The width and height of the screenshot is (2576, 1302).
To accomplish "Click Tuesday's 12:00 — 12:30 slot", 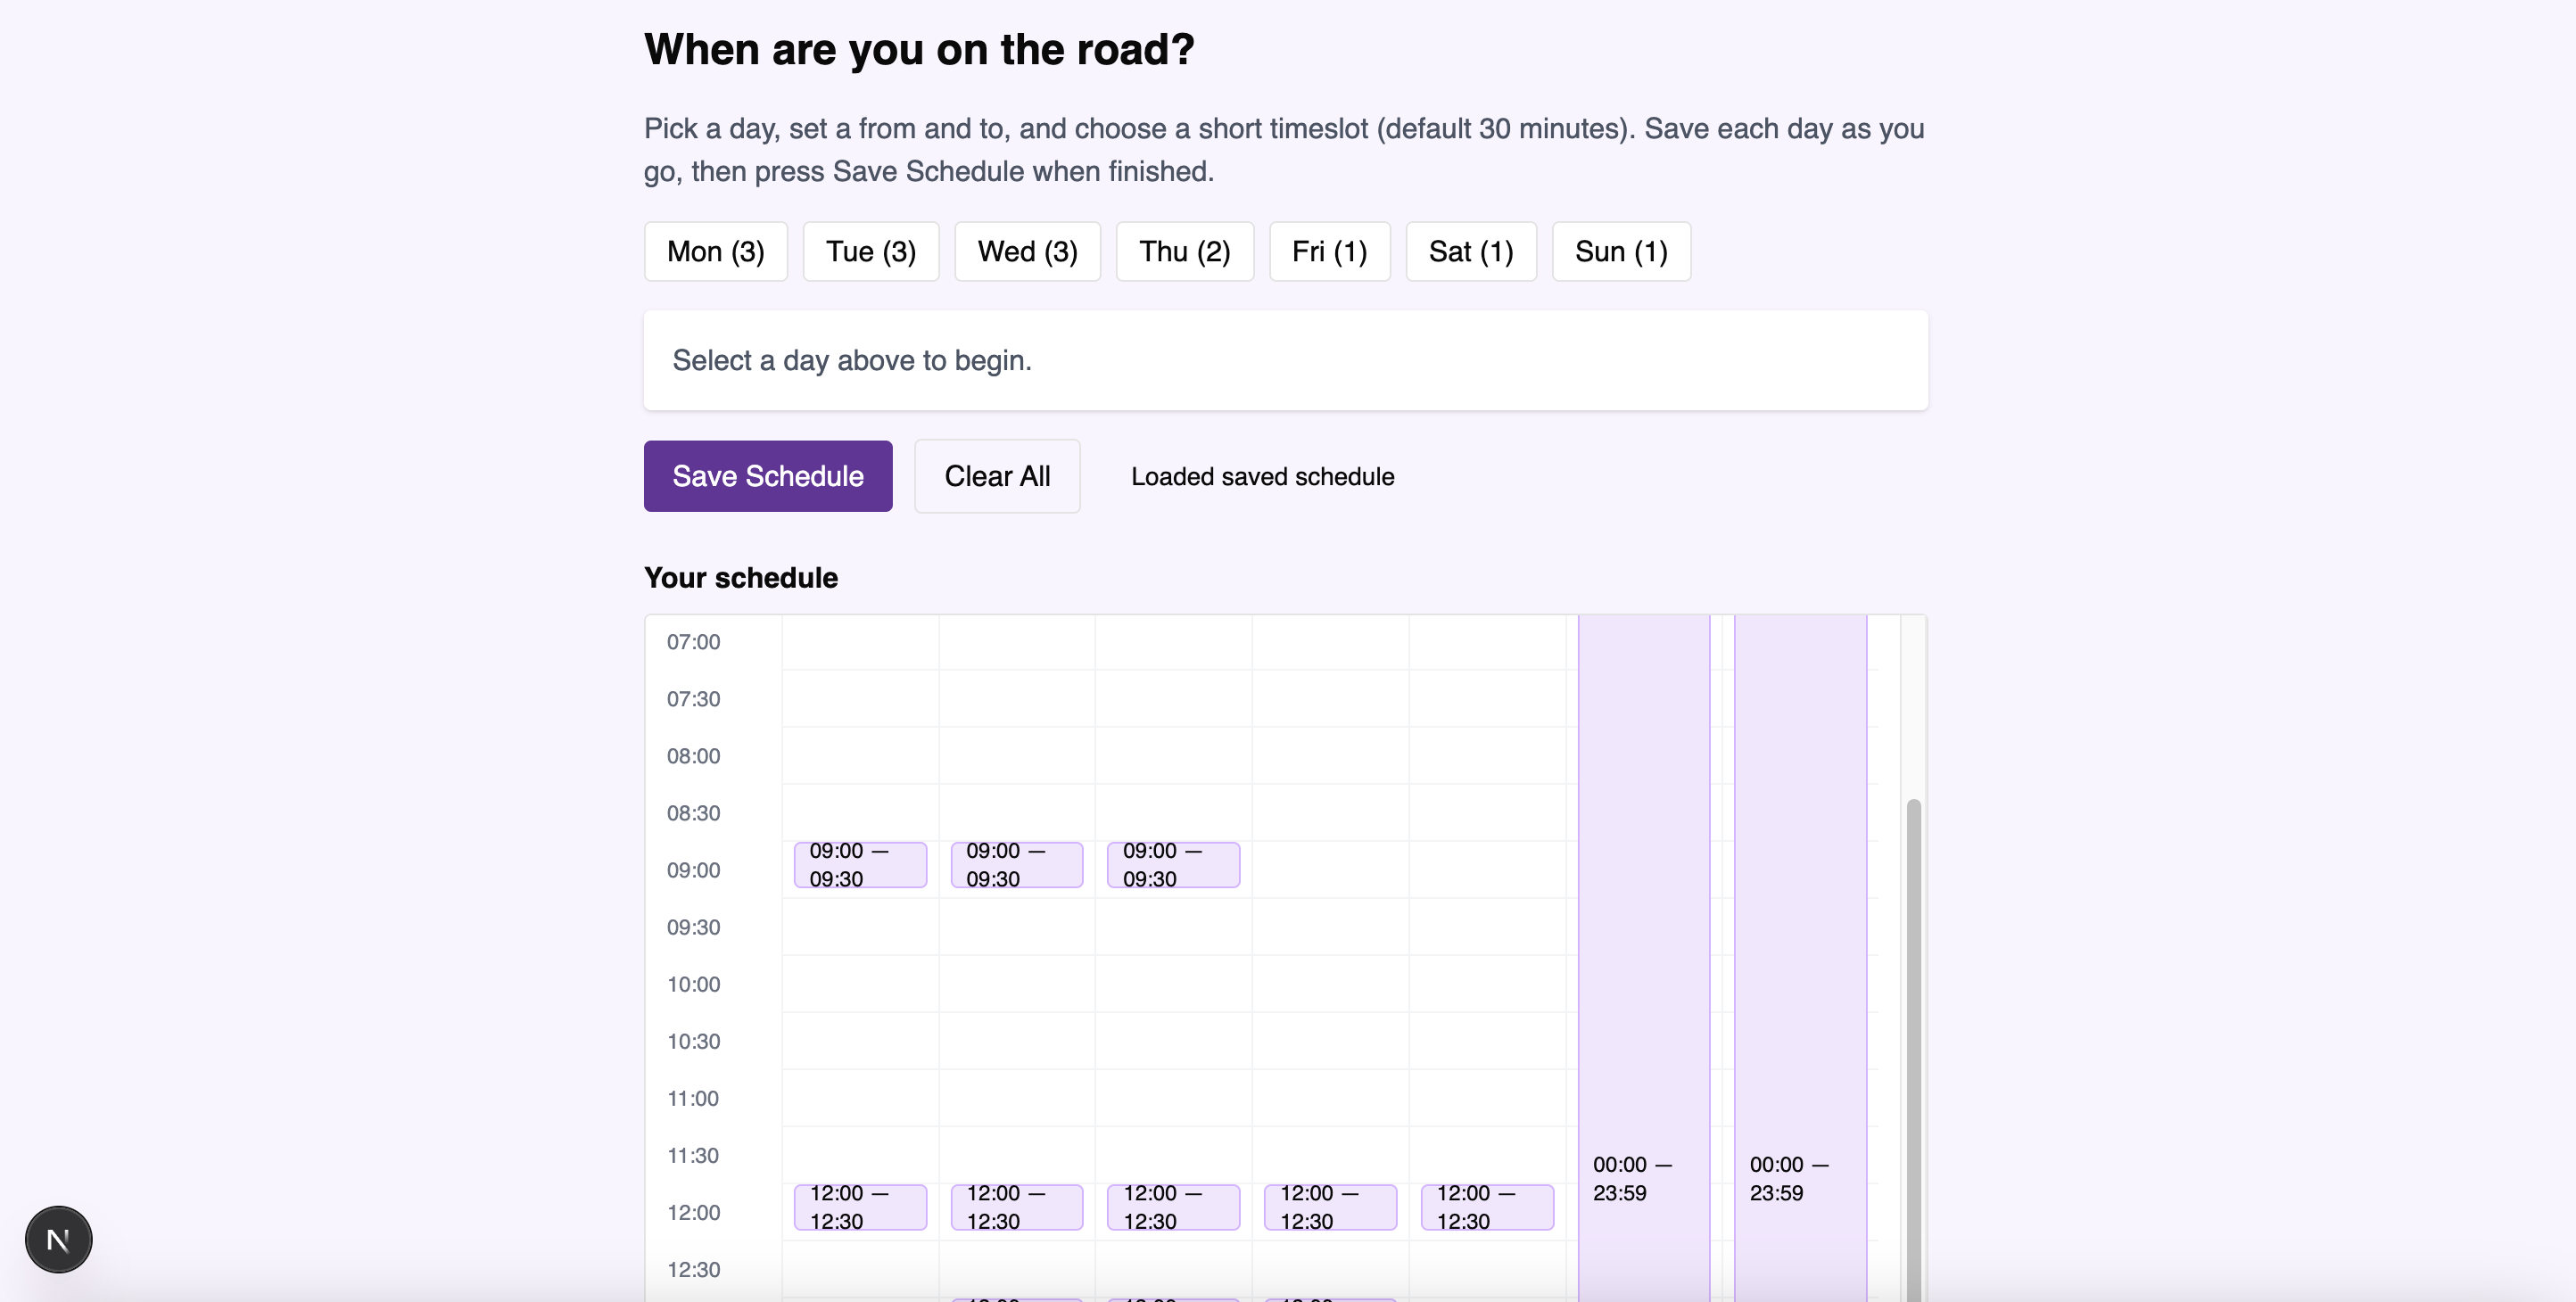I will pyautogui.click(x=1016, y=1207).
